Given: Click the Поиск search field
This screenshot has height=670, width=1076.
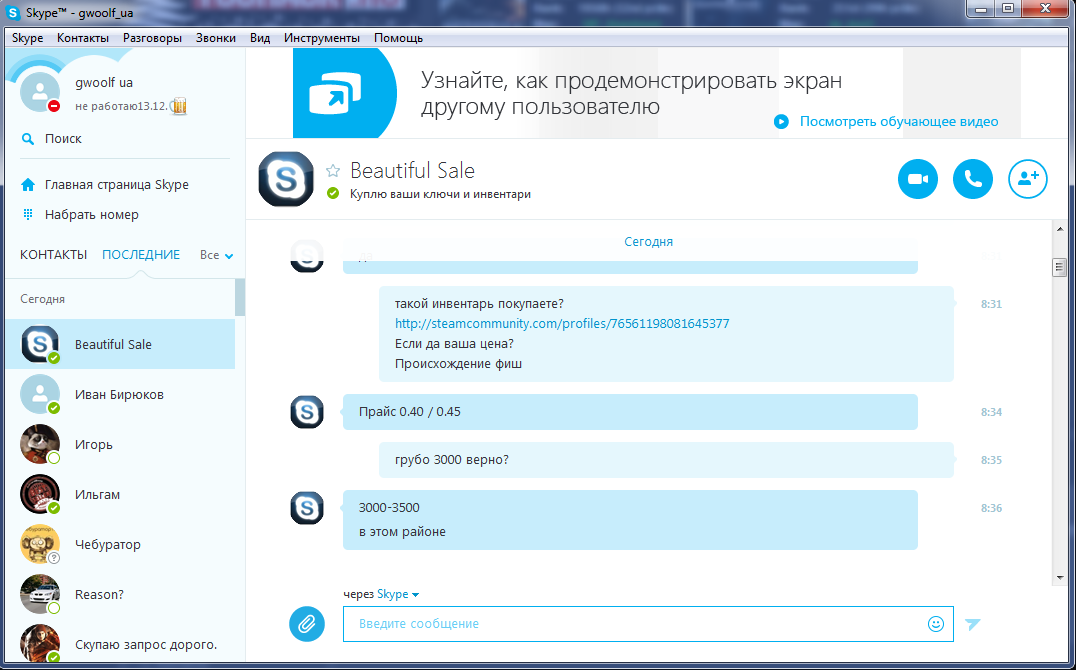Looking at the screenshot, I should (x=63, y=139).
